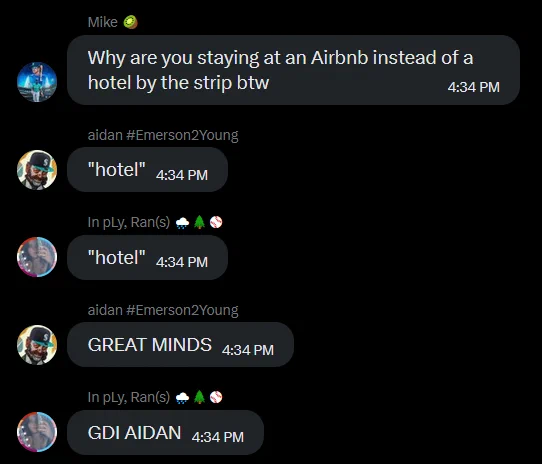
Task: Click baseball emoji in first In pLy name
Action: pos(216,222)
